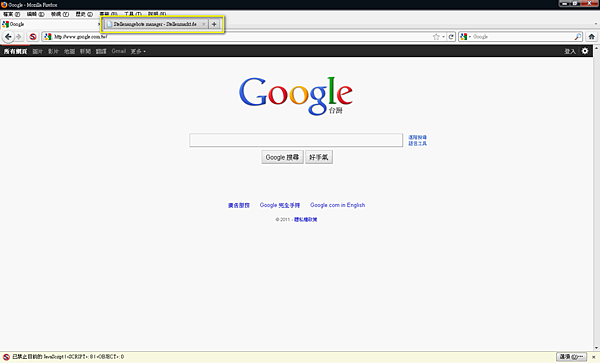Viewport: 600px width, 363px height.
Task: Click the NoScript icon in the bottom notification bar
Action: pyautogui.click(x=6, y=357)
